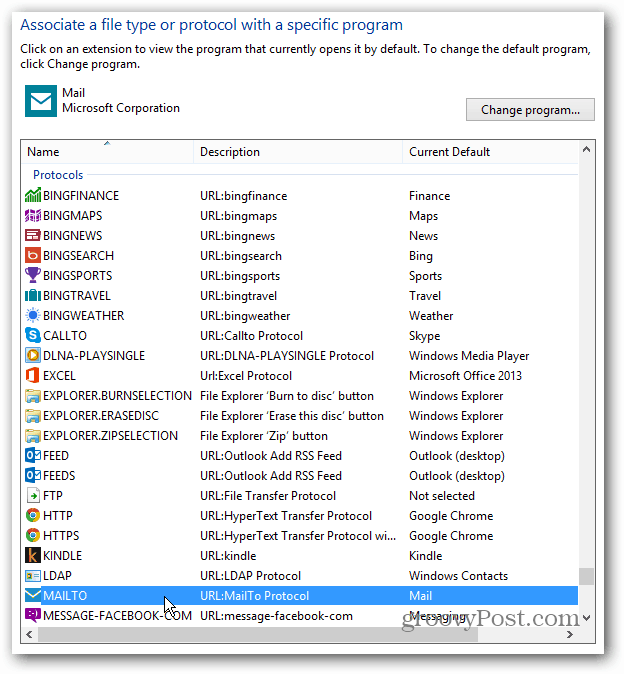Click the DLNA-PLAYSINGLE media player icon
This screenshot has width=624, height=674.
click(33, 355)
